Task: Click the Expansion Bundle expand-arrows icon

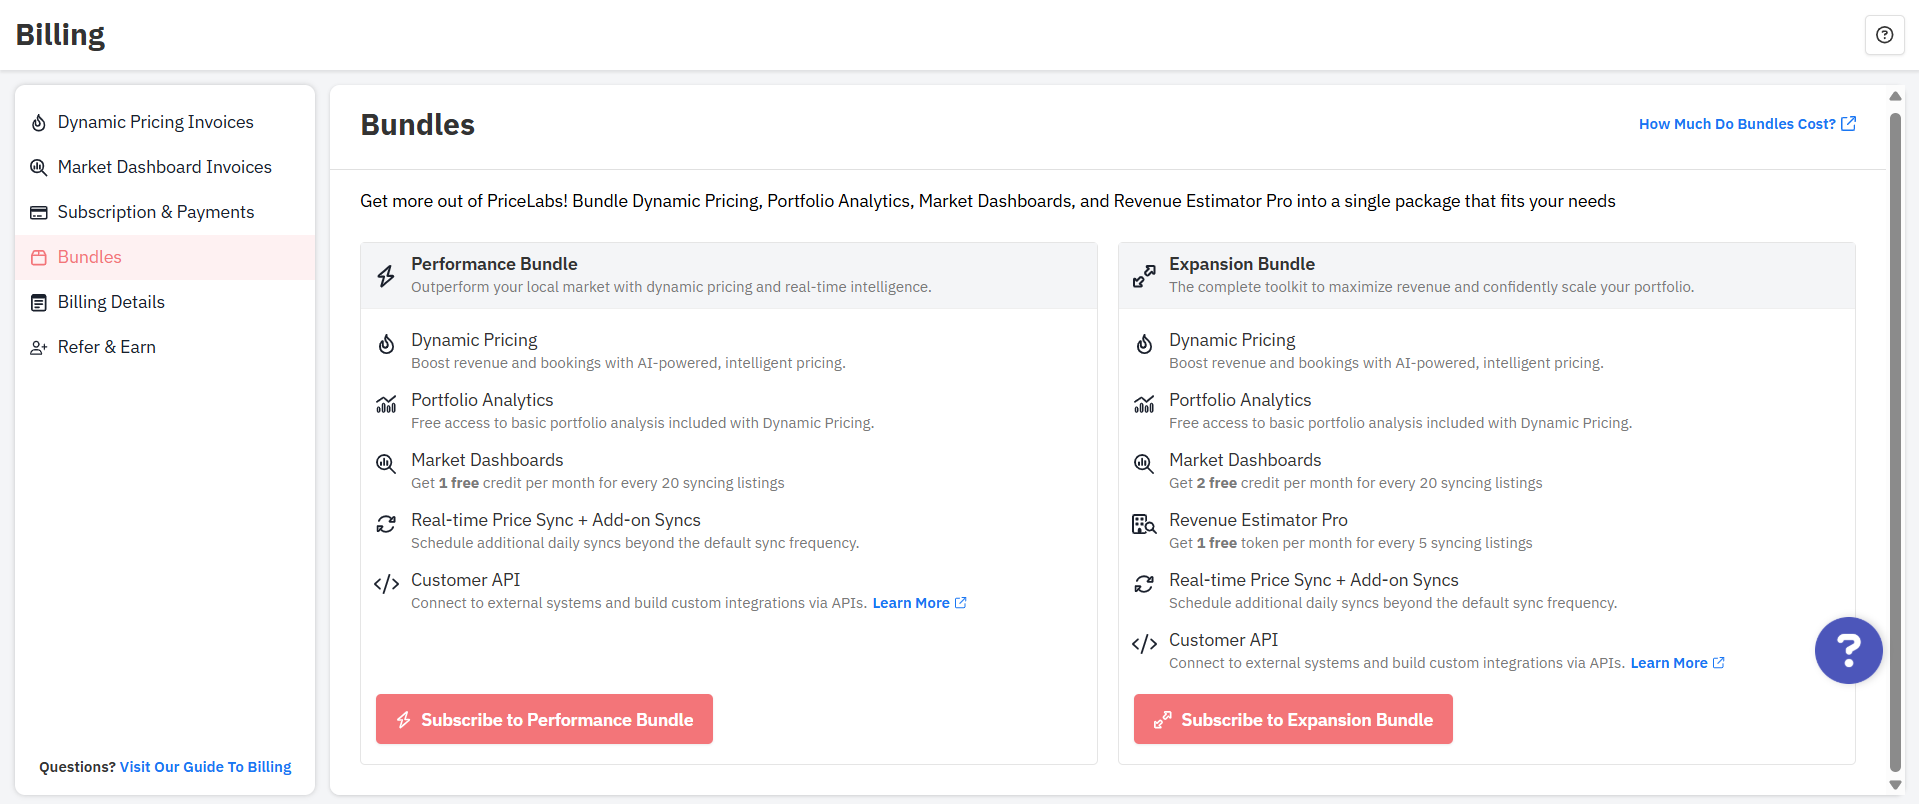Action: point(1144,276)
